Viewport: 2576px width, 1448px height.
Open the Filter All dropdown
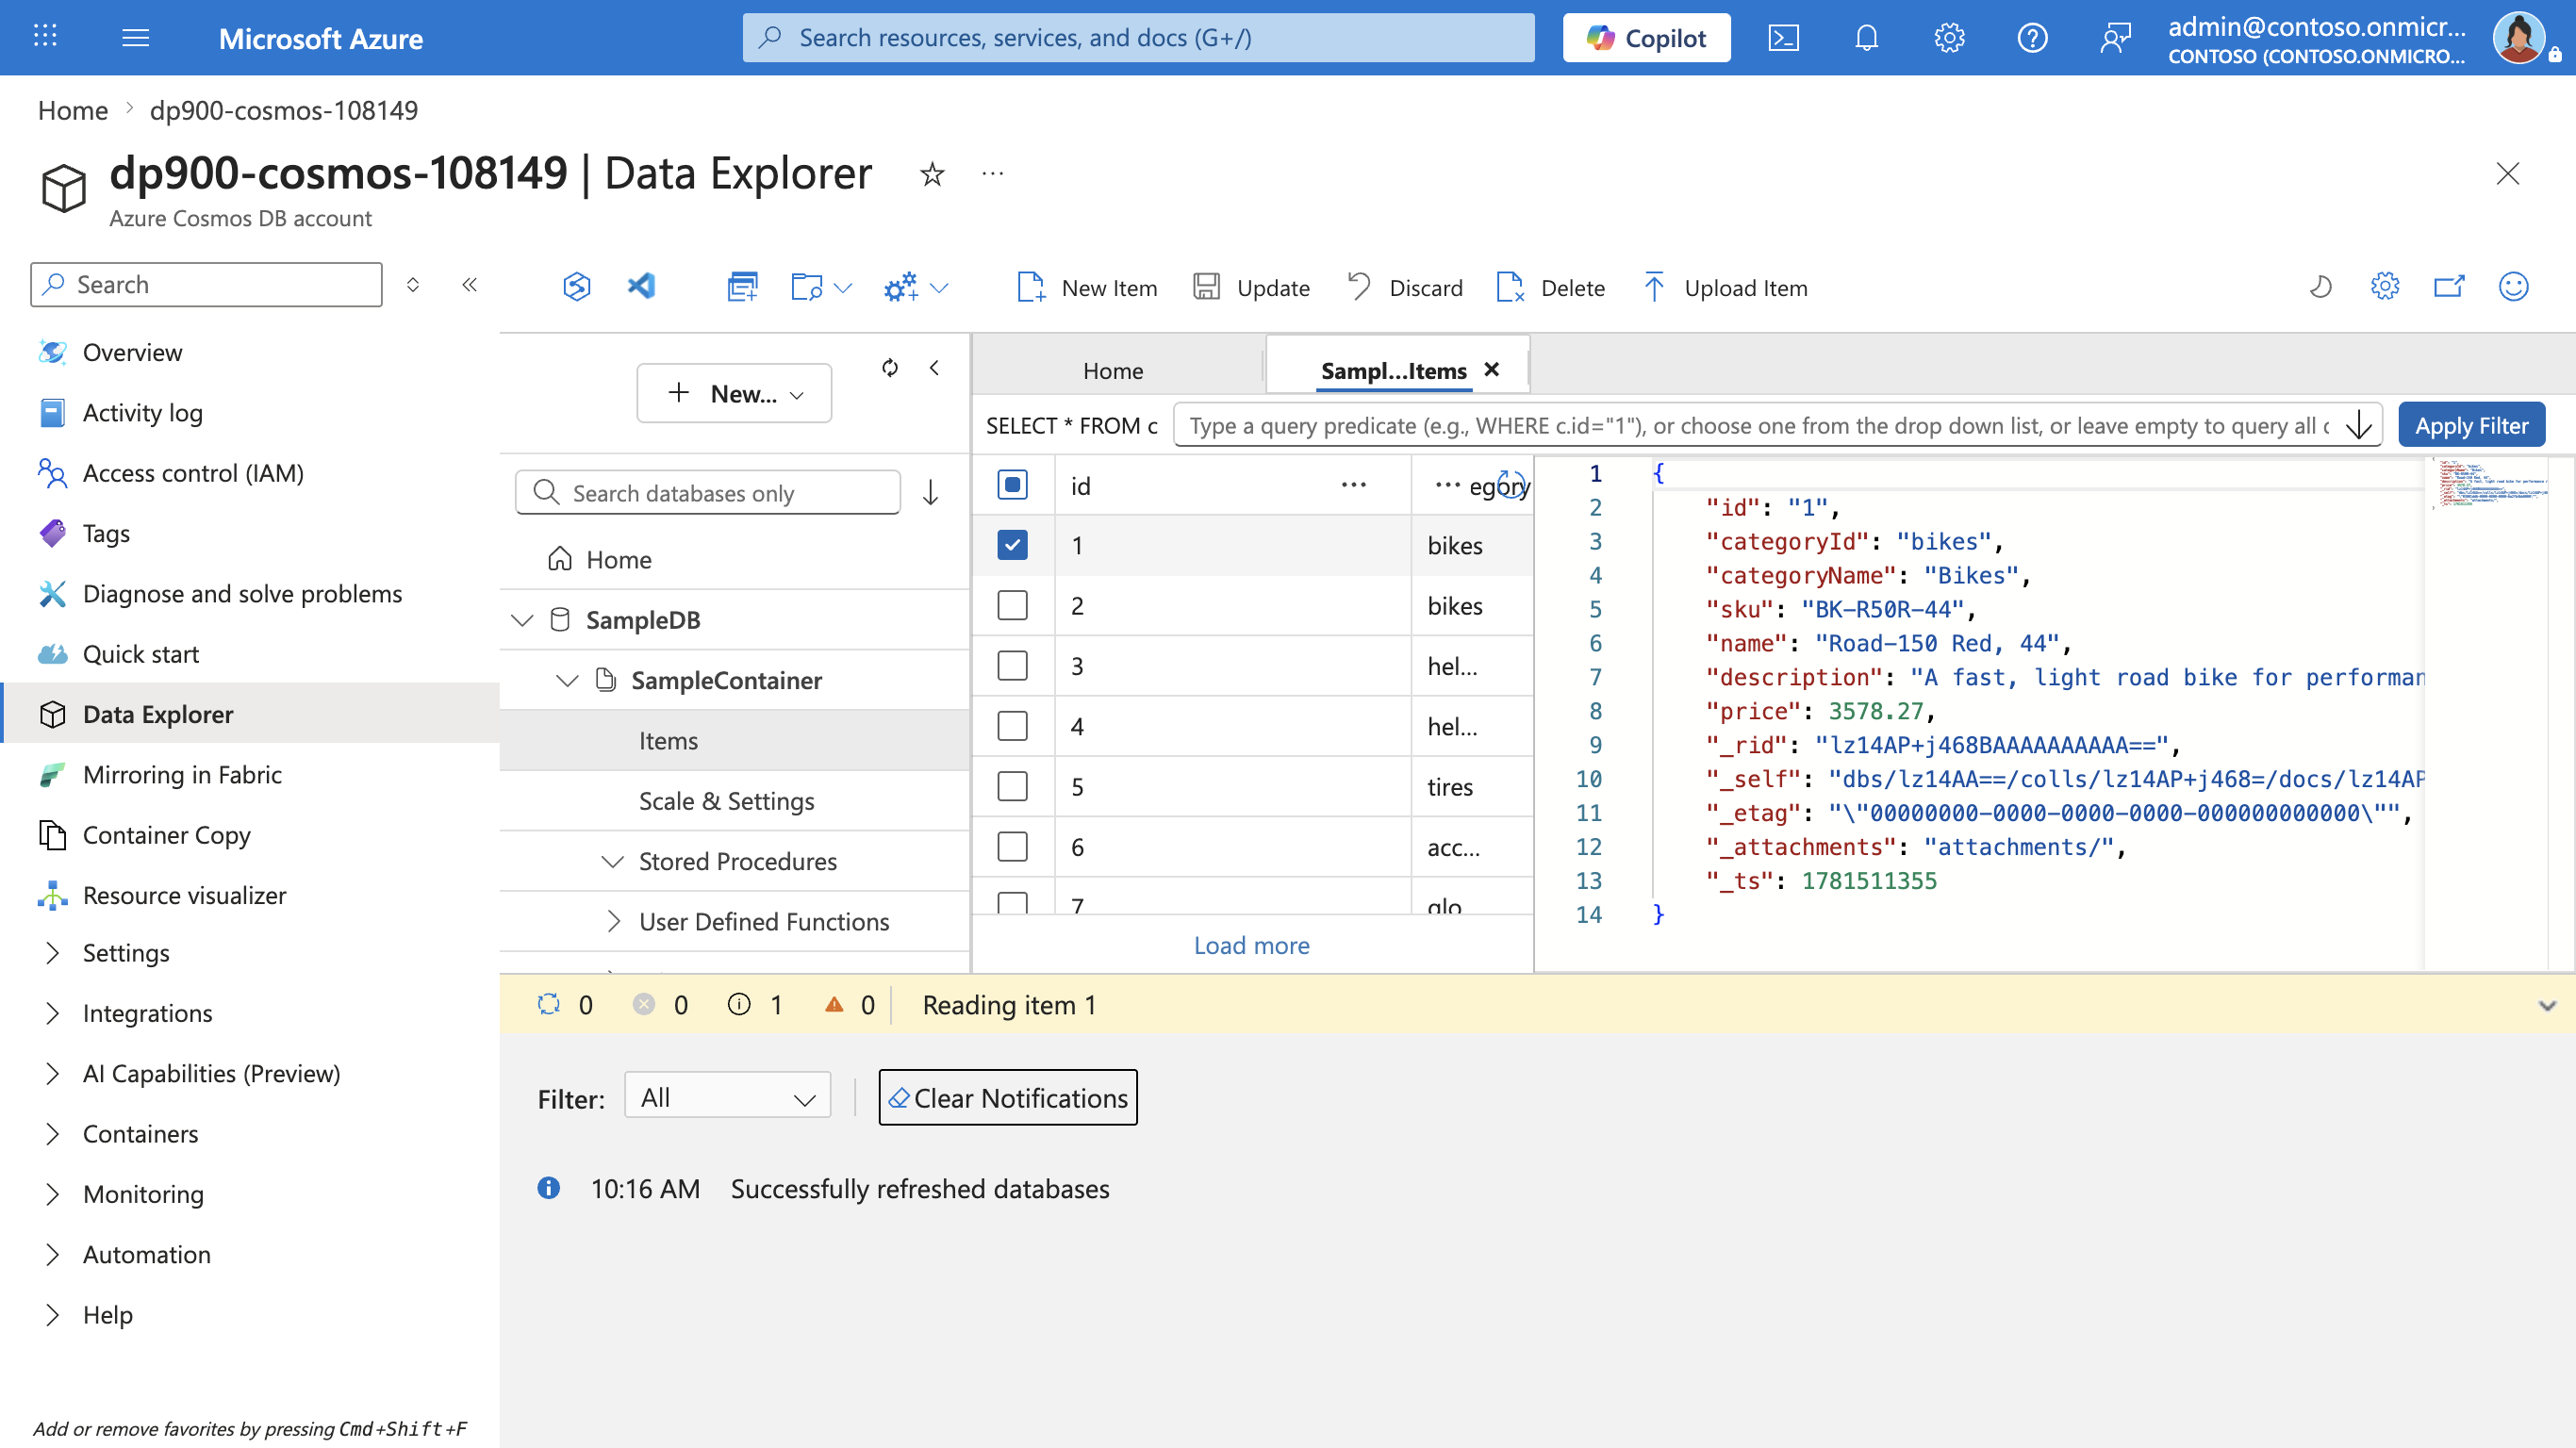coord(727,1097)
